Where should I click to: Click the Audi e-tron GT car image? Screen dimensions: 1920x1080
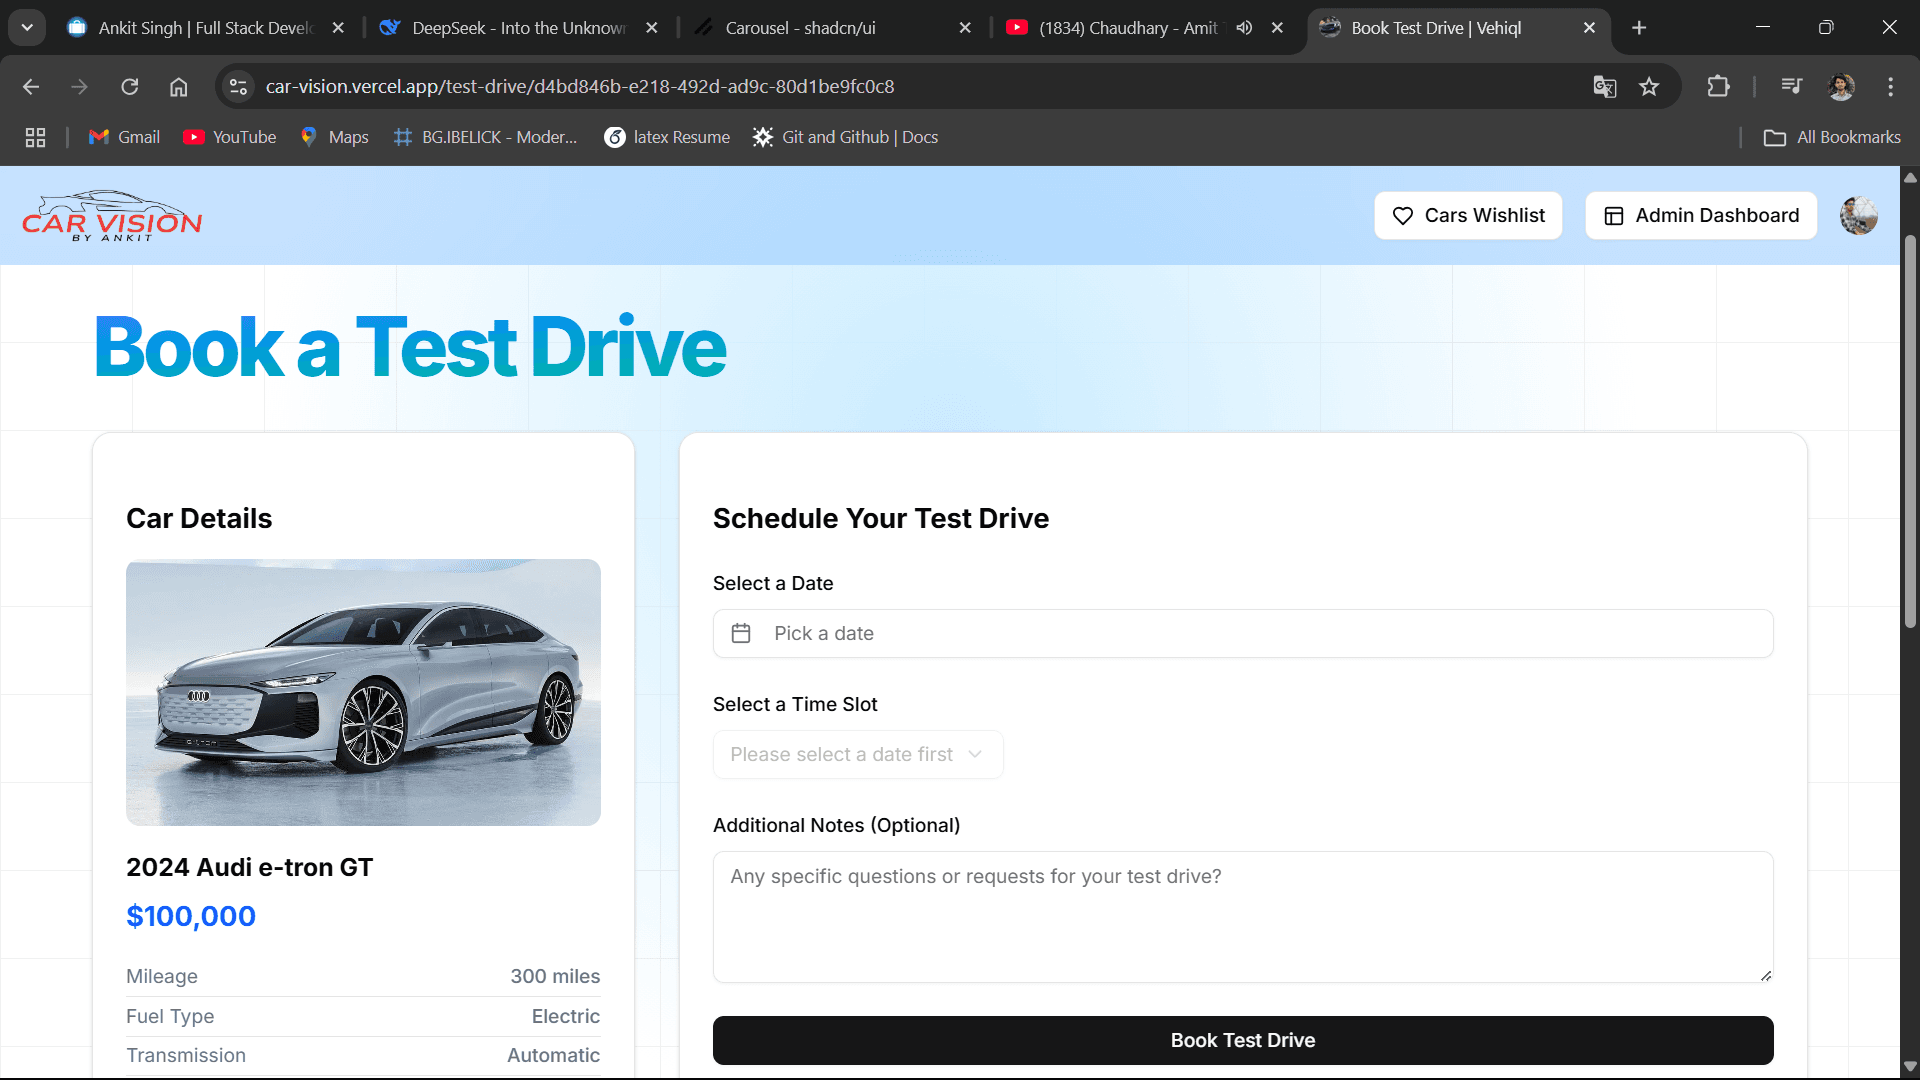[x=363, y=692]
